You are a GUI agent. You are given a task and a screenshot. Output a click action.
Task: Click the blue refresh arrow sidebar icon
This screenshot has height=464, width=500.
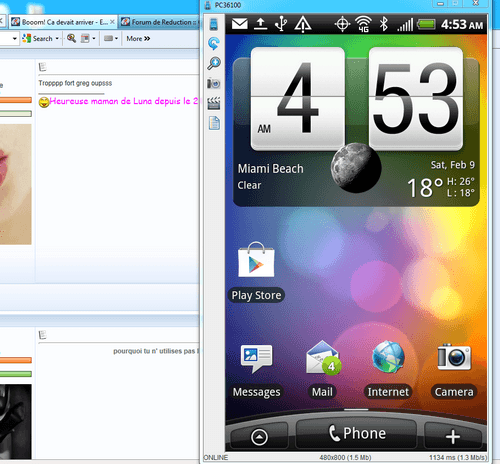point(214,44)
